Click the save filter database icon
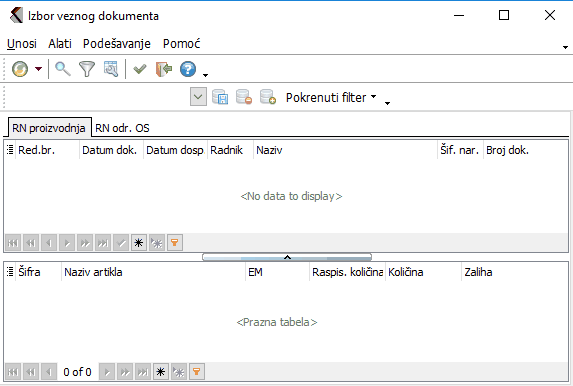The image size is (573, 386). [220, 97]
